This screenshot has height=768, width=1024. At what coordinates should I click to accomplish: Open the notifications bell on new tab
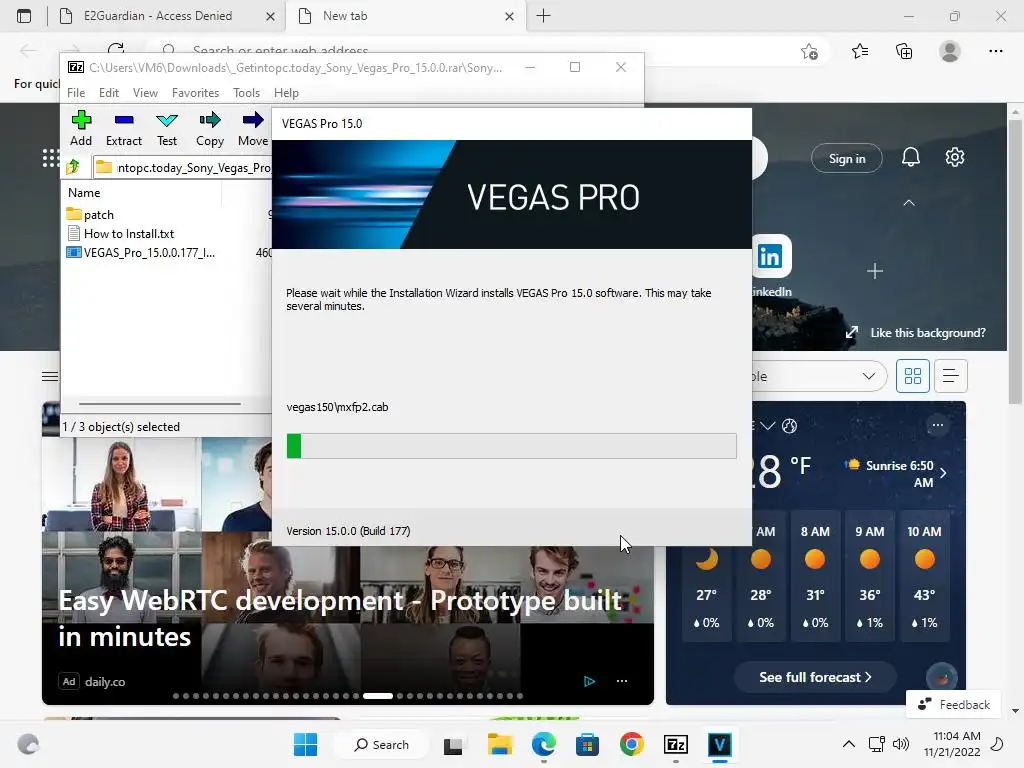click(x=910, y=157)
